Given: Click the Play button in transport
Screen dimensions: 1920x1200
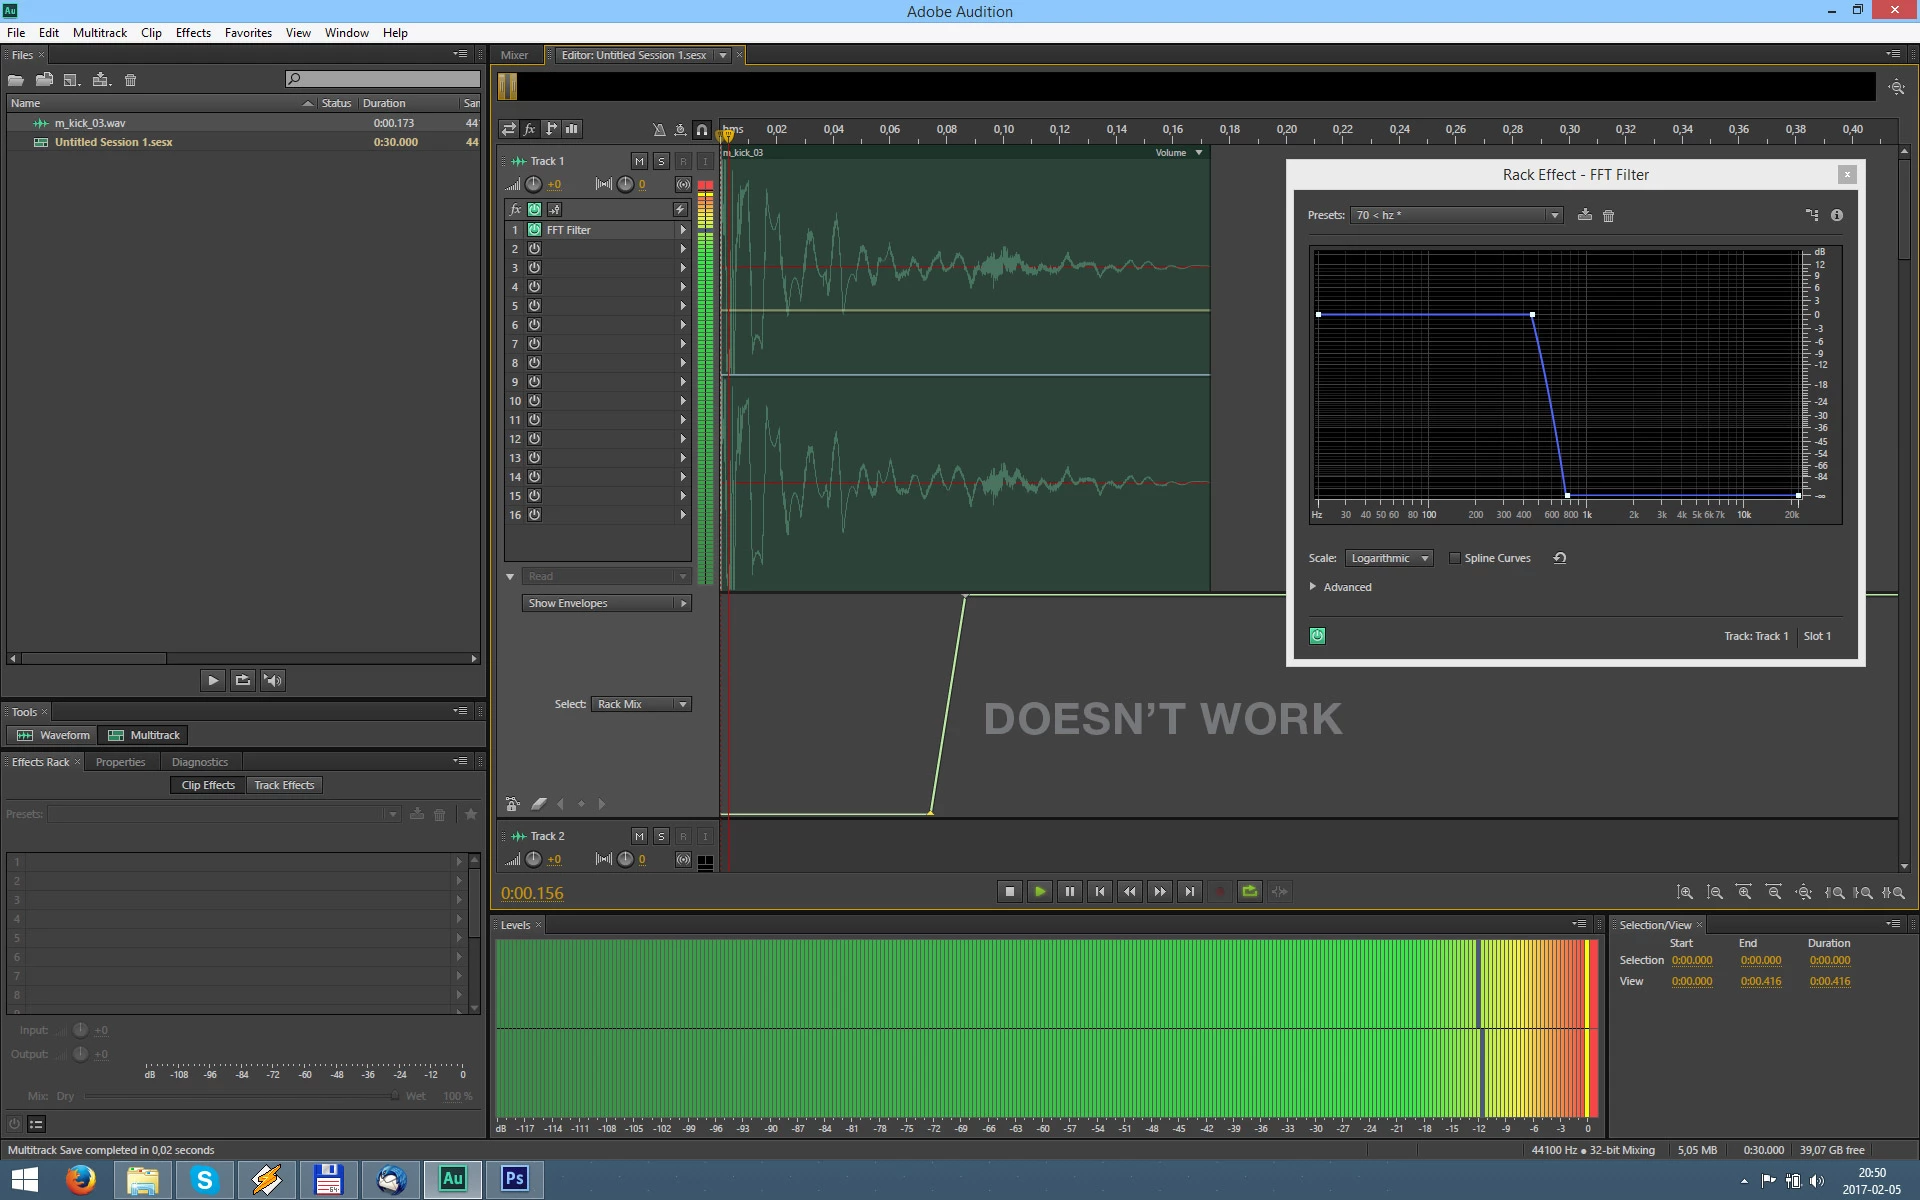Looking at the screenshot, I should coord(1039,891).
